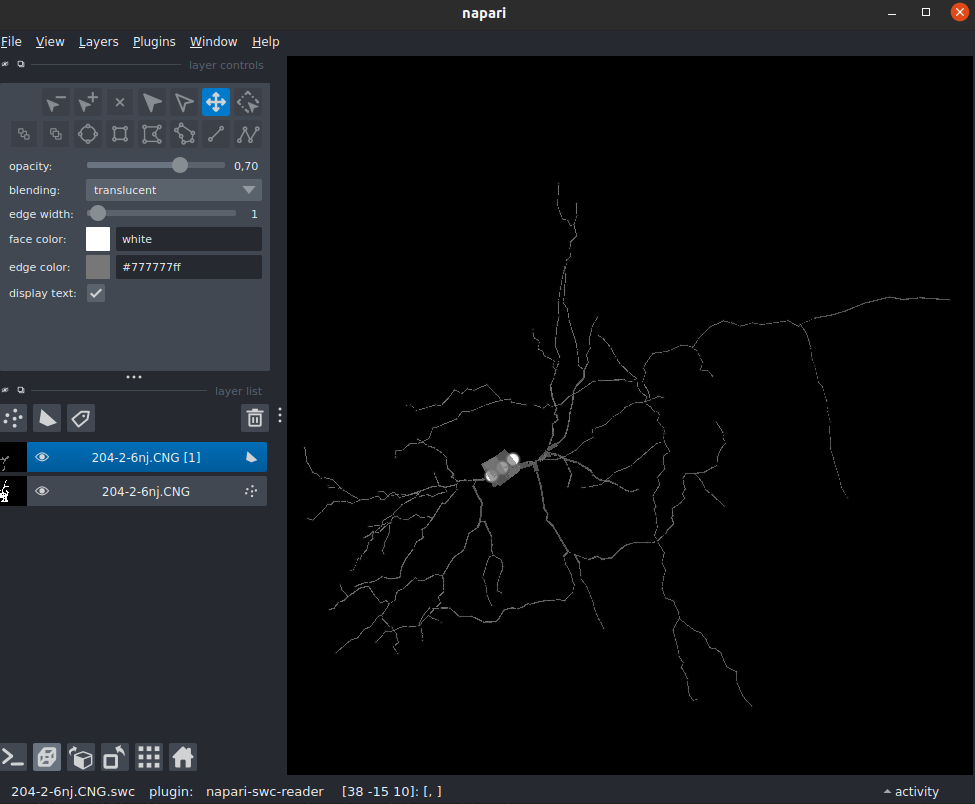Select the add line tool

coord(216,134)
